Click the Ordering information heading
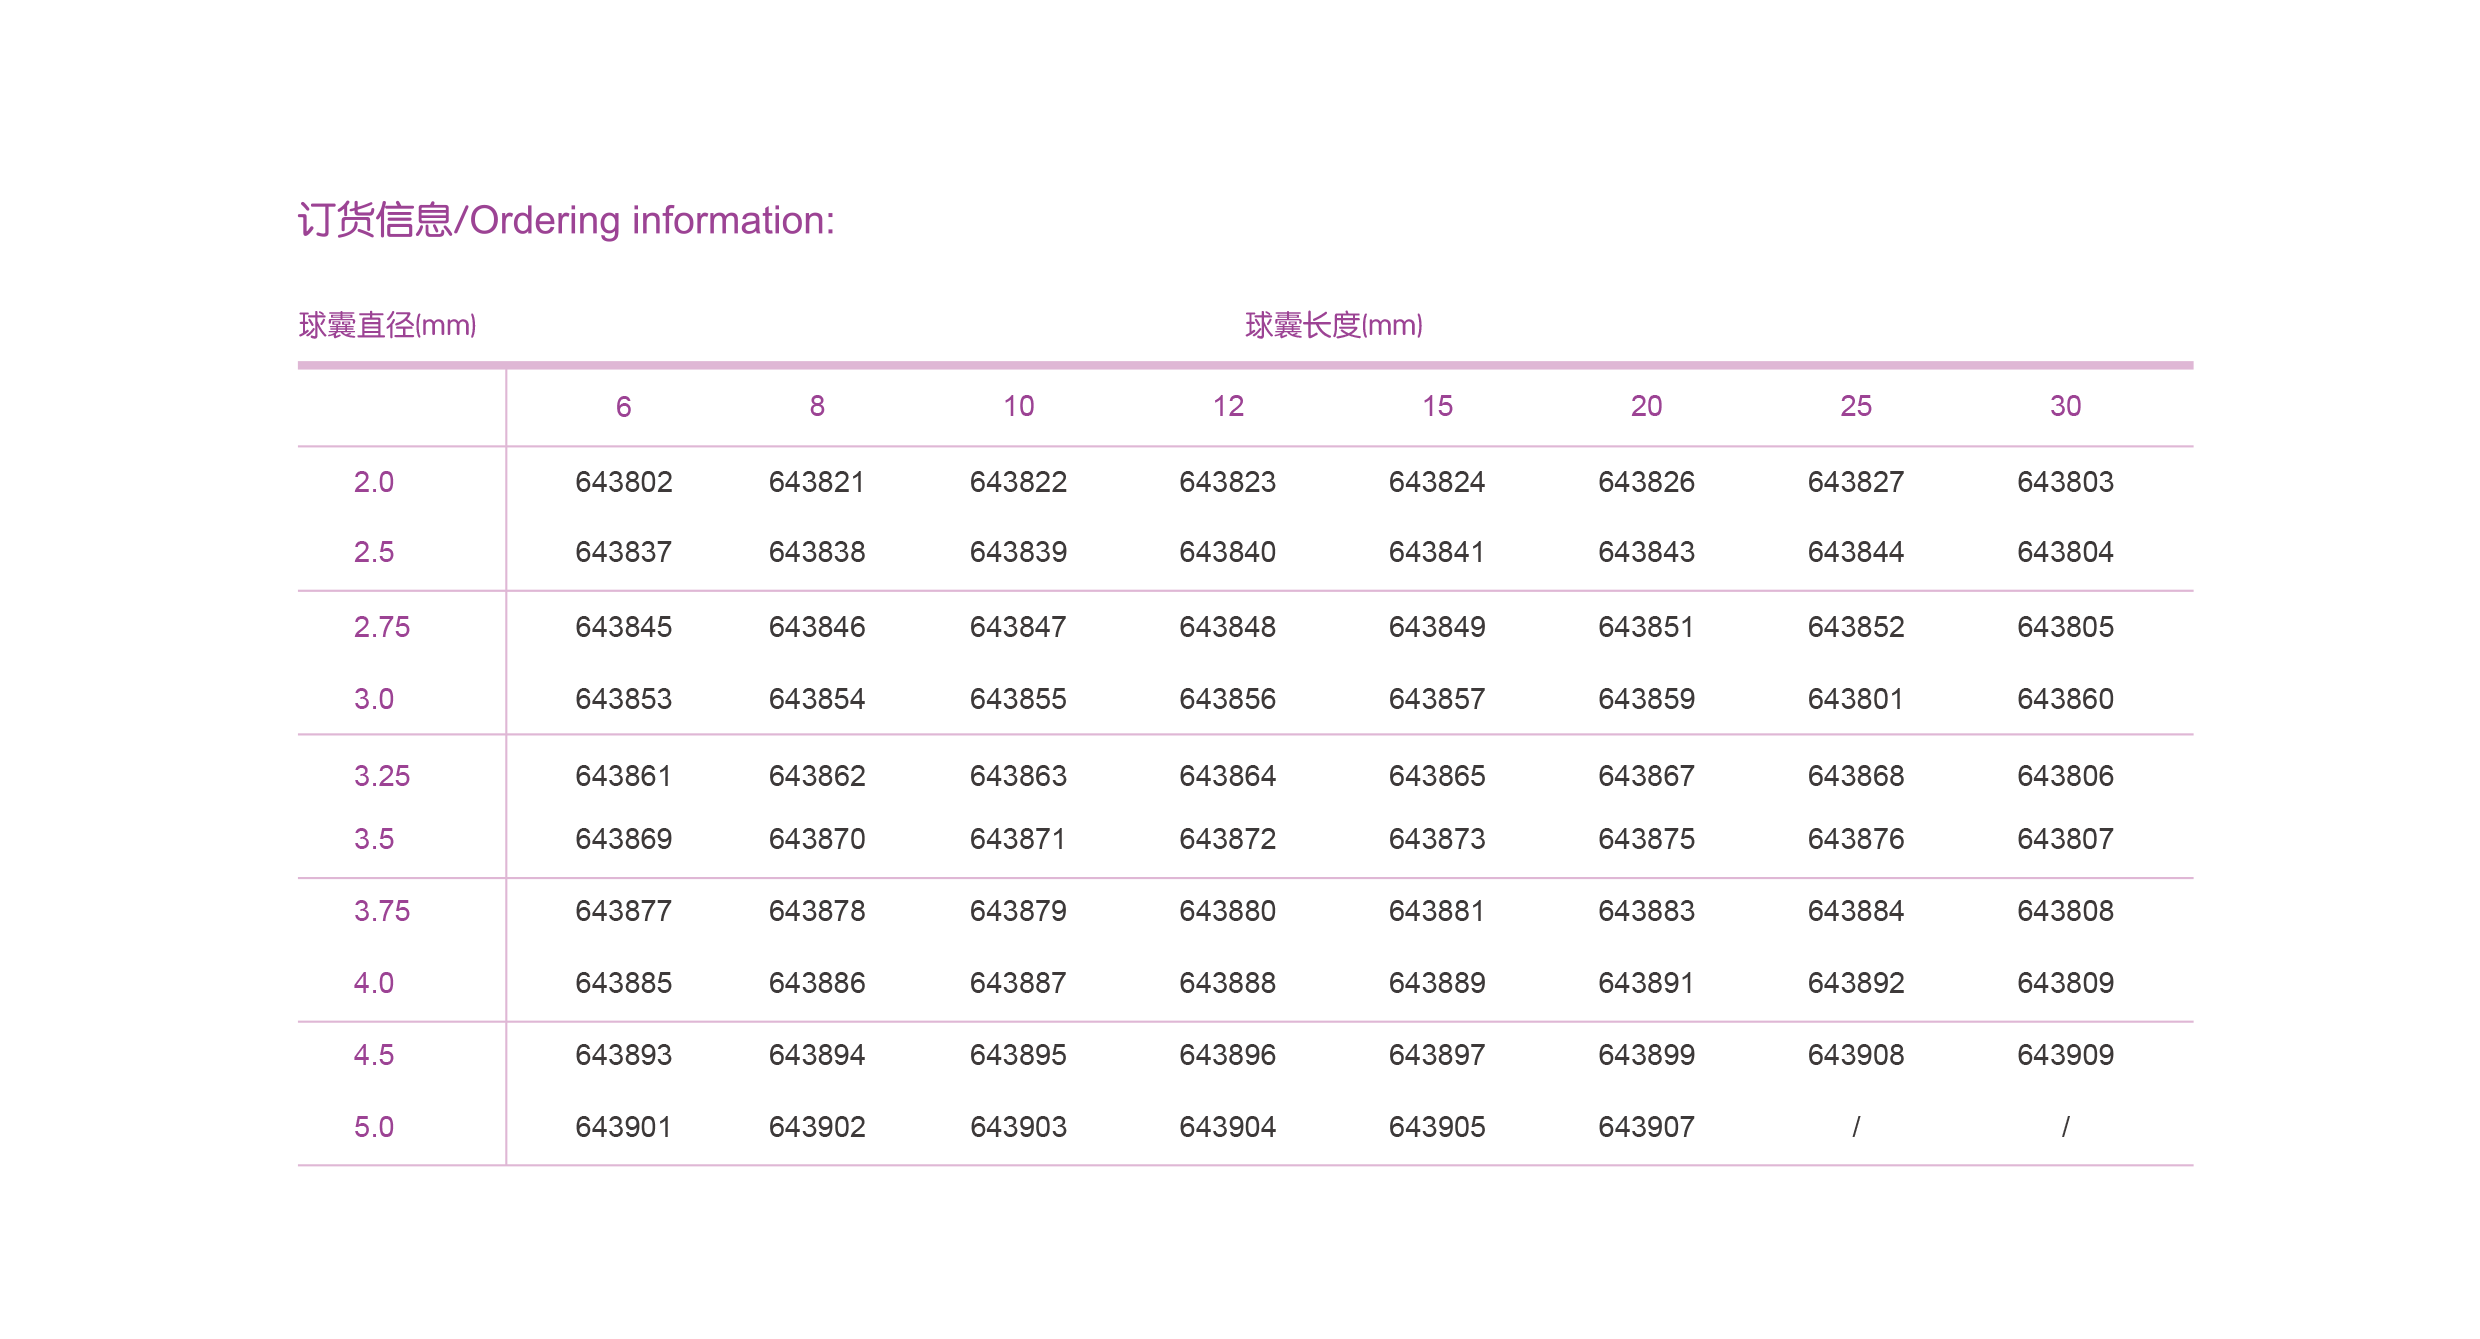2480x1339 pixels. point(566,221)
